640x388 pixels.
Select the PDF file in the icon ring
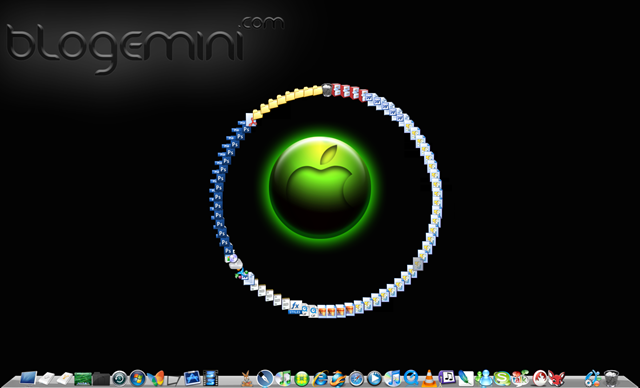tap(251, 120)
